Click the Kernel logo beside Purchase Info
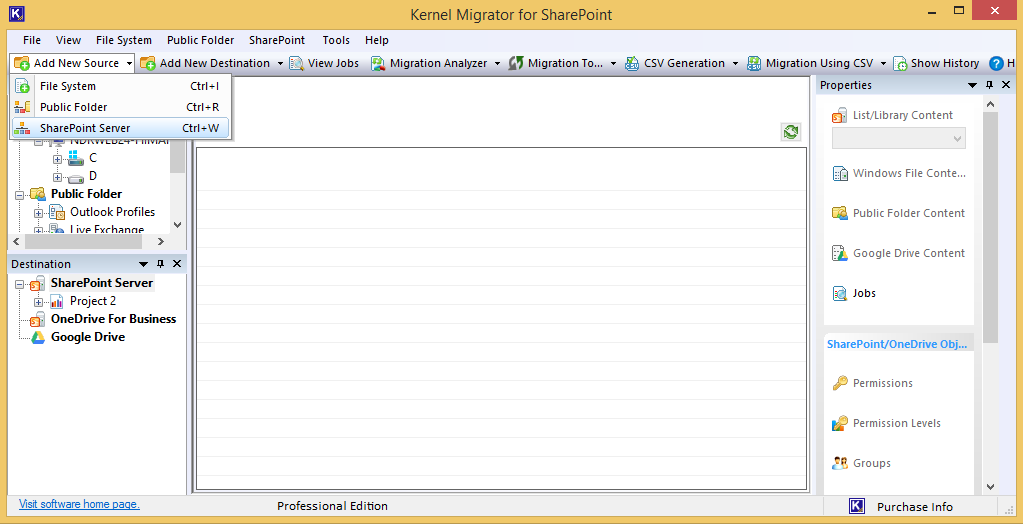The height and width of the screenshot is (524, 1023). click(857, 506)
